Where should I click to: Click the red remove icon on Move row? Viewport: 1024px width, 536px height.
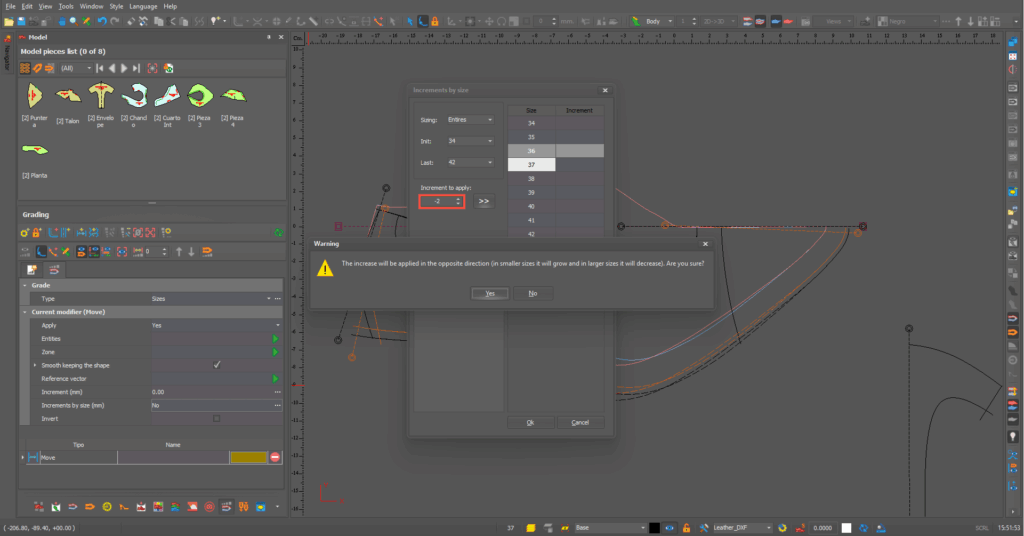[275, 457]
